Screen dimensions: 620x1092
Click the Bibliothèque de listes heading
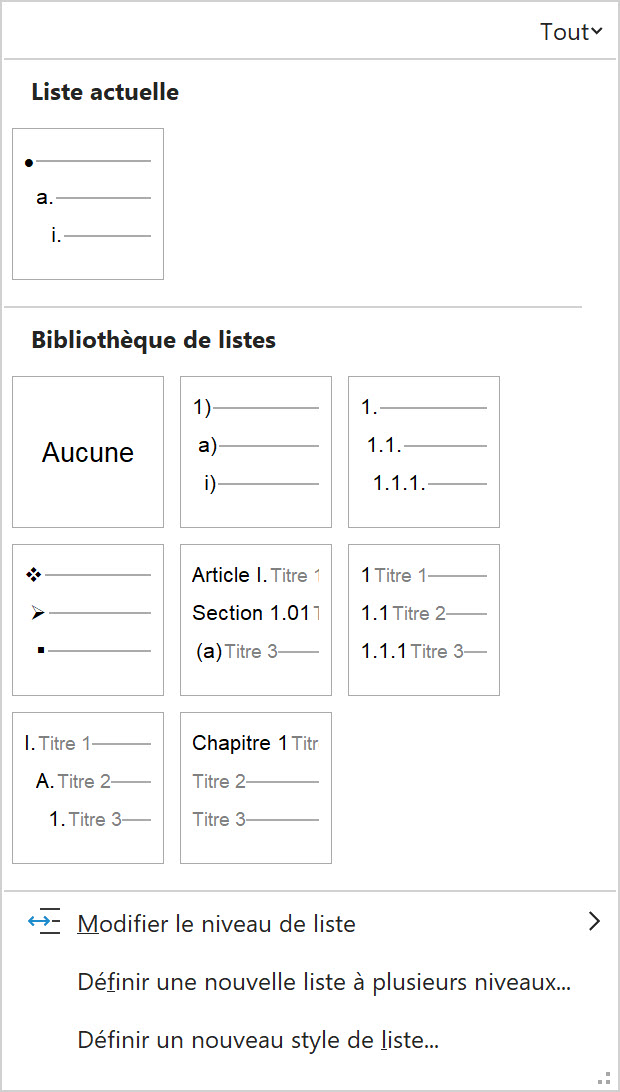[153, 340]
